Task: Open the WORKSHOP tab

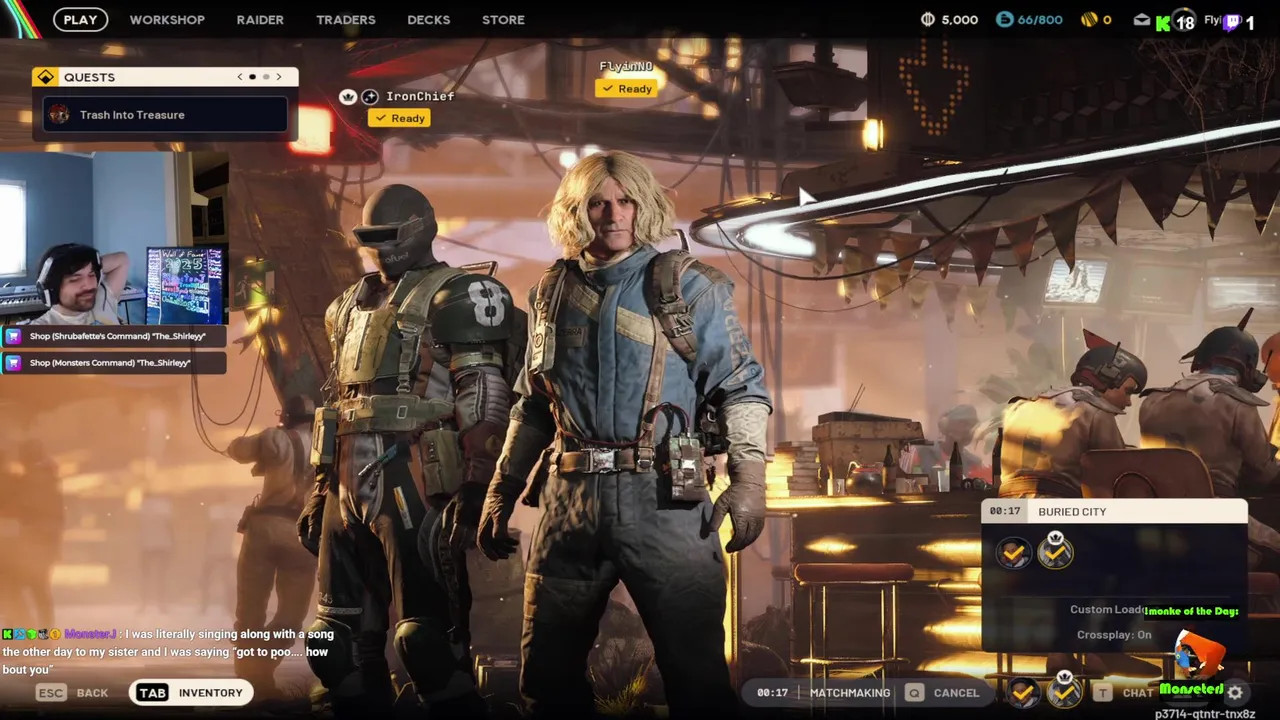Action: [x=167, y=20]
